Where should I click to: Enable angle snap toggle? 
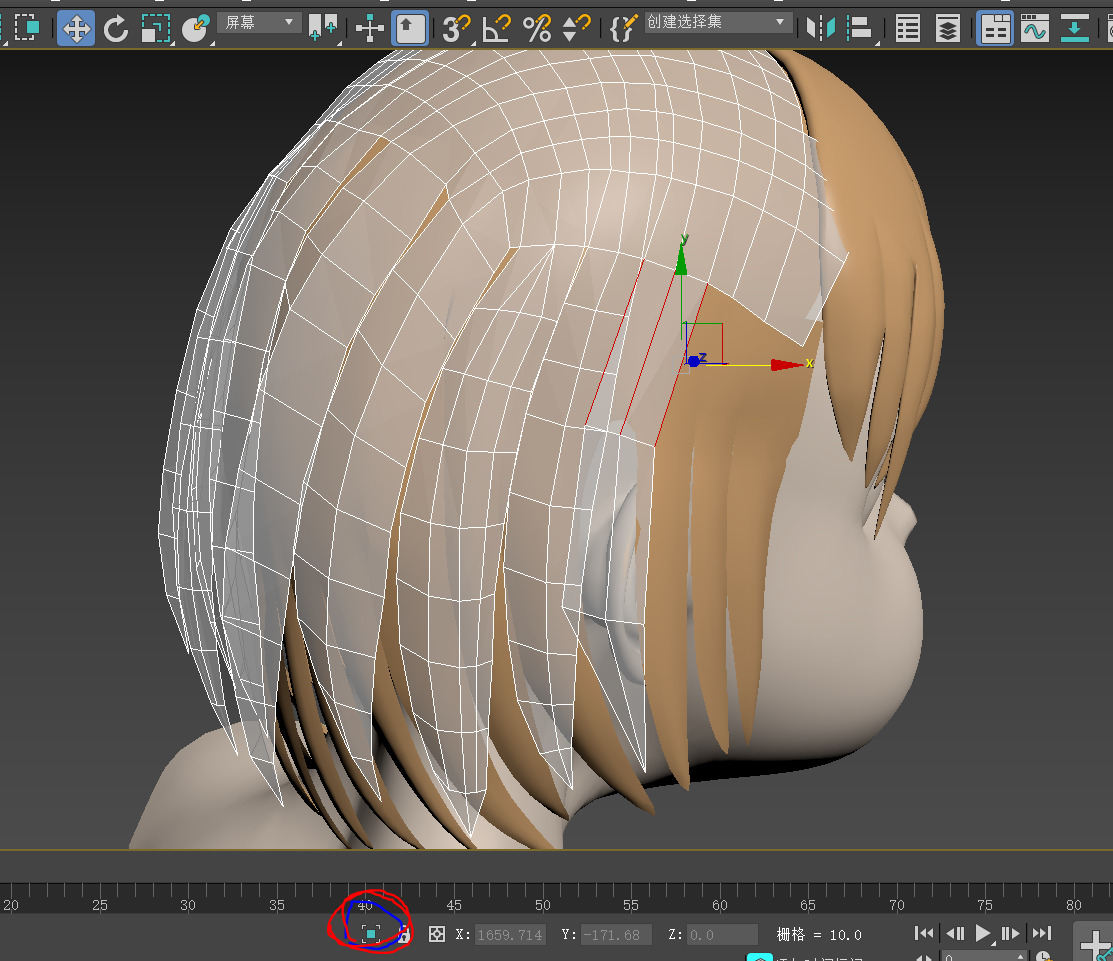[495, 28]
